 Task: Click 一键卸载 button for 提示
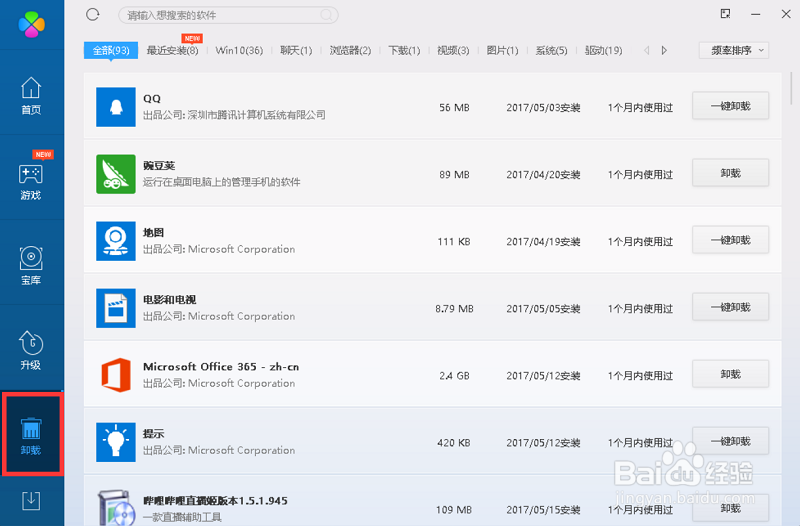tap(731, 441)
